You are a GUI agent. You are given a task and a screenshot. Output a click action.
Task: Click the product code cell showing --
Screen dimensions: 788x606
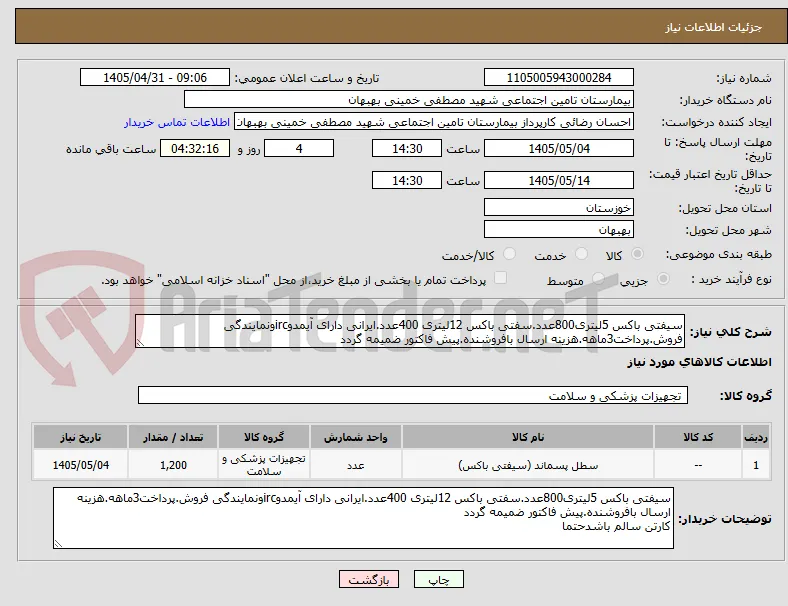coord(698,465)
